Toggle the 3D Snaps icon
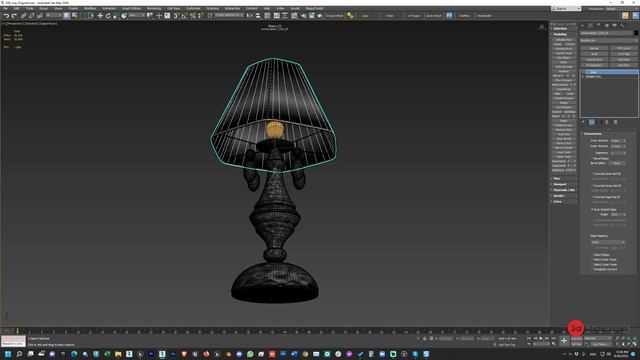The width and height of the screenshot is (640, 360). click(176, 16)
